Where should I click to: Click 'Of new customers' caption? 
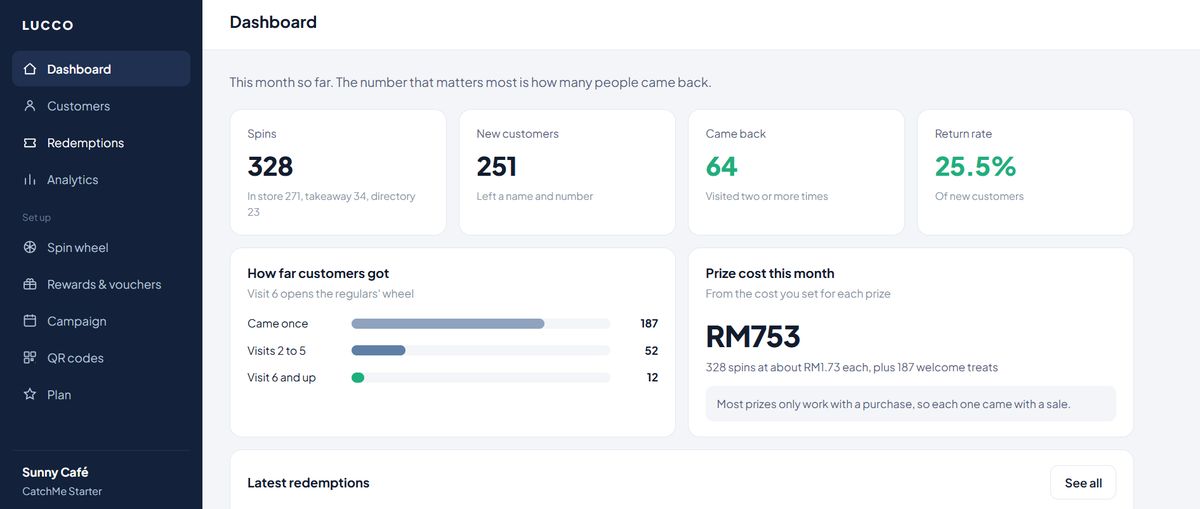coord(979,196)
